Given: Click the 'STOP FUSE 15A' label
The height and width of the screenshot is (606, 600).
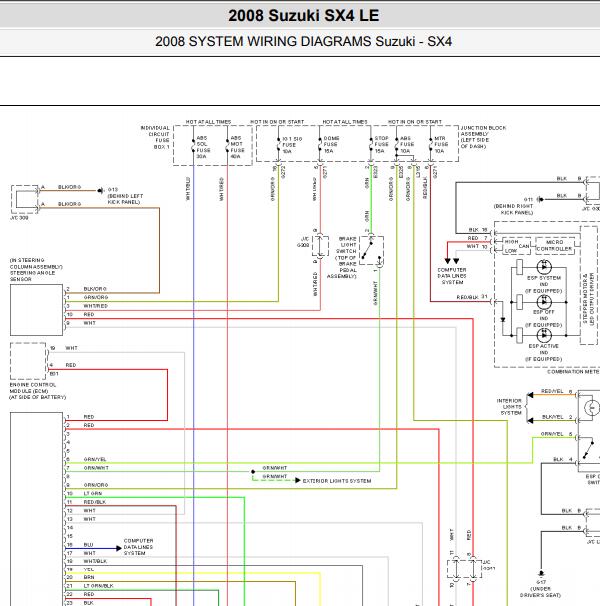Looking at the screenshot, I should [x=381, y=145].
